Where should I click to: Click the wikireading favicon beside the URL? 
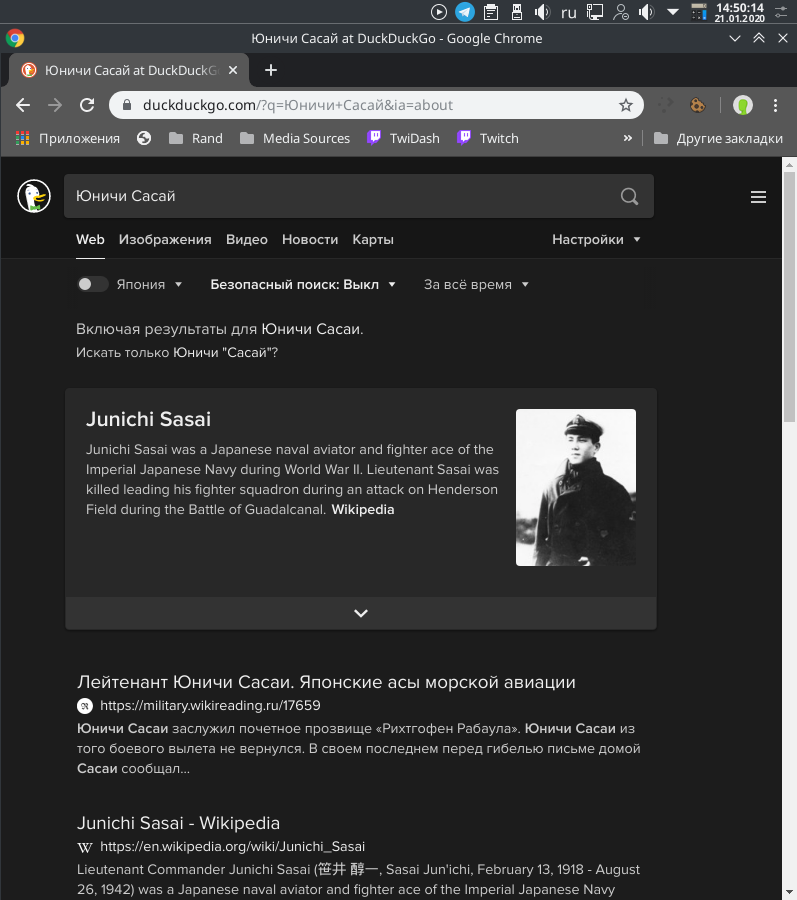(85, 705)
